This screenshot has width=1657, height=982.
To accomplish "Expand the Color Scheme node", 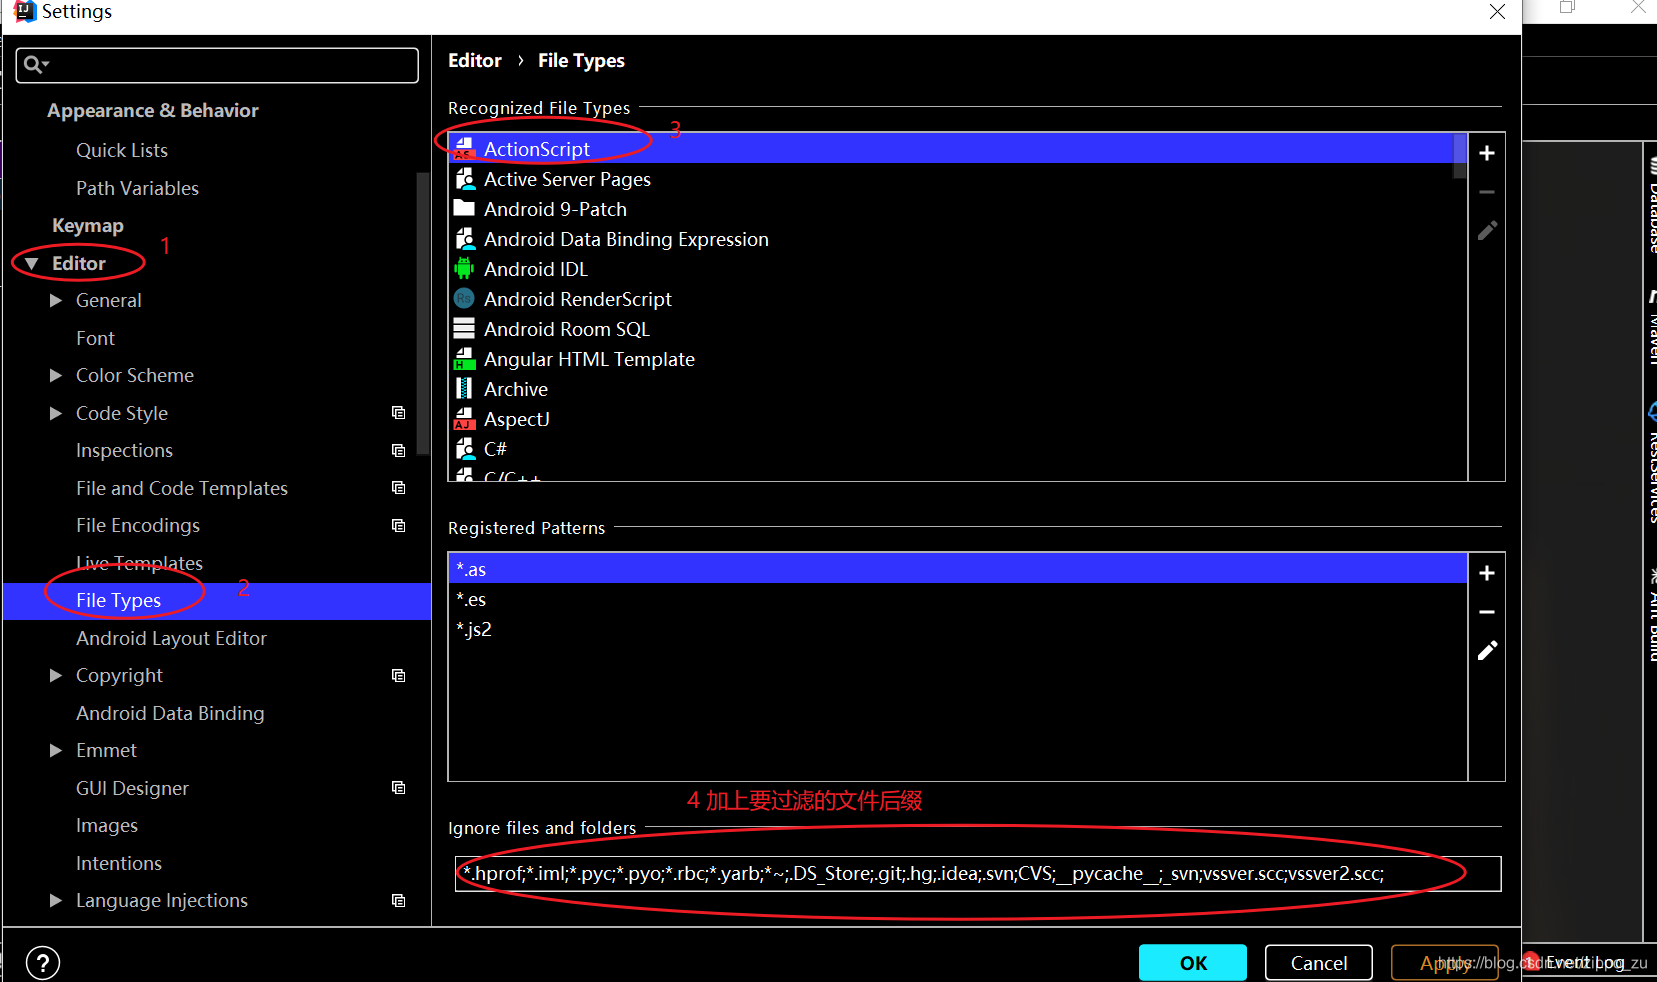I will (x=56, y=375).
